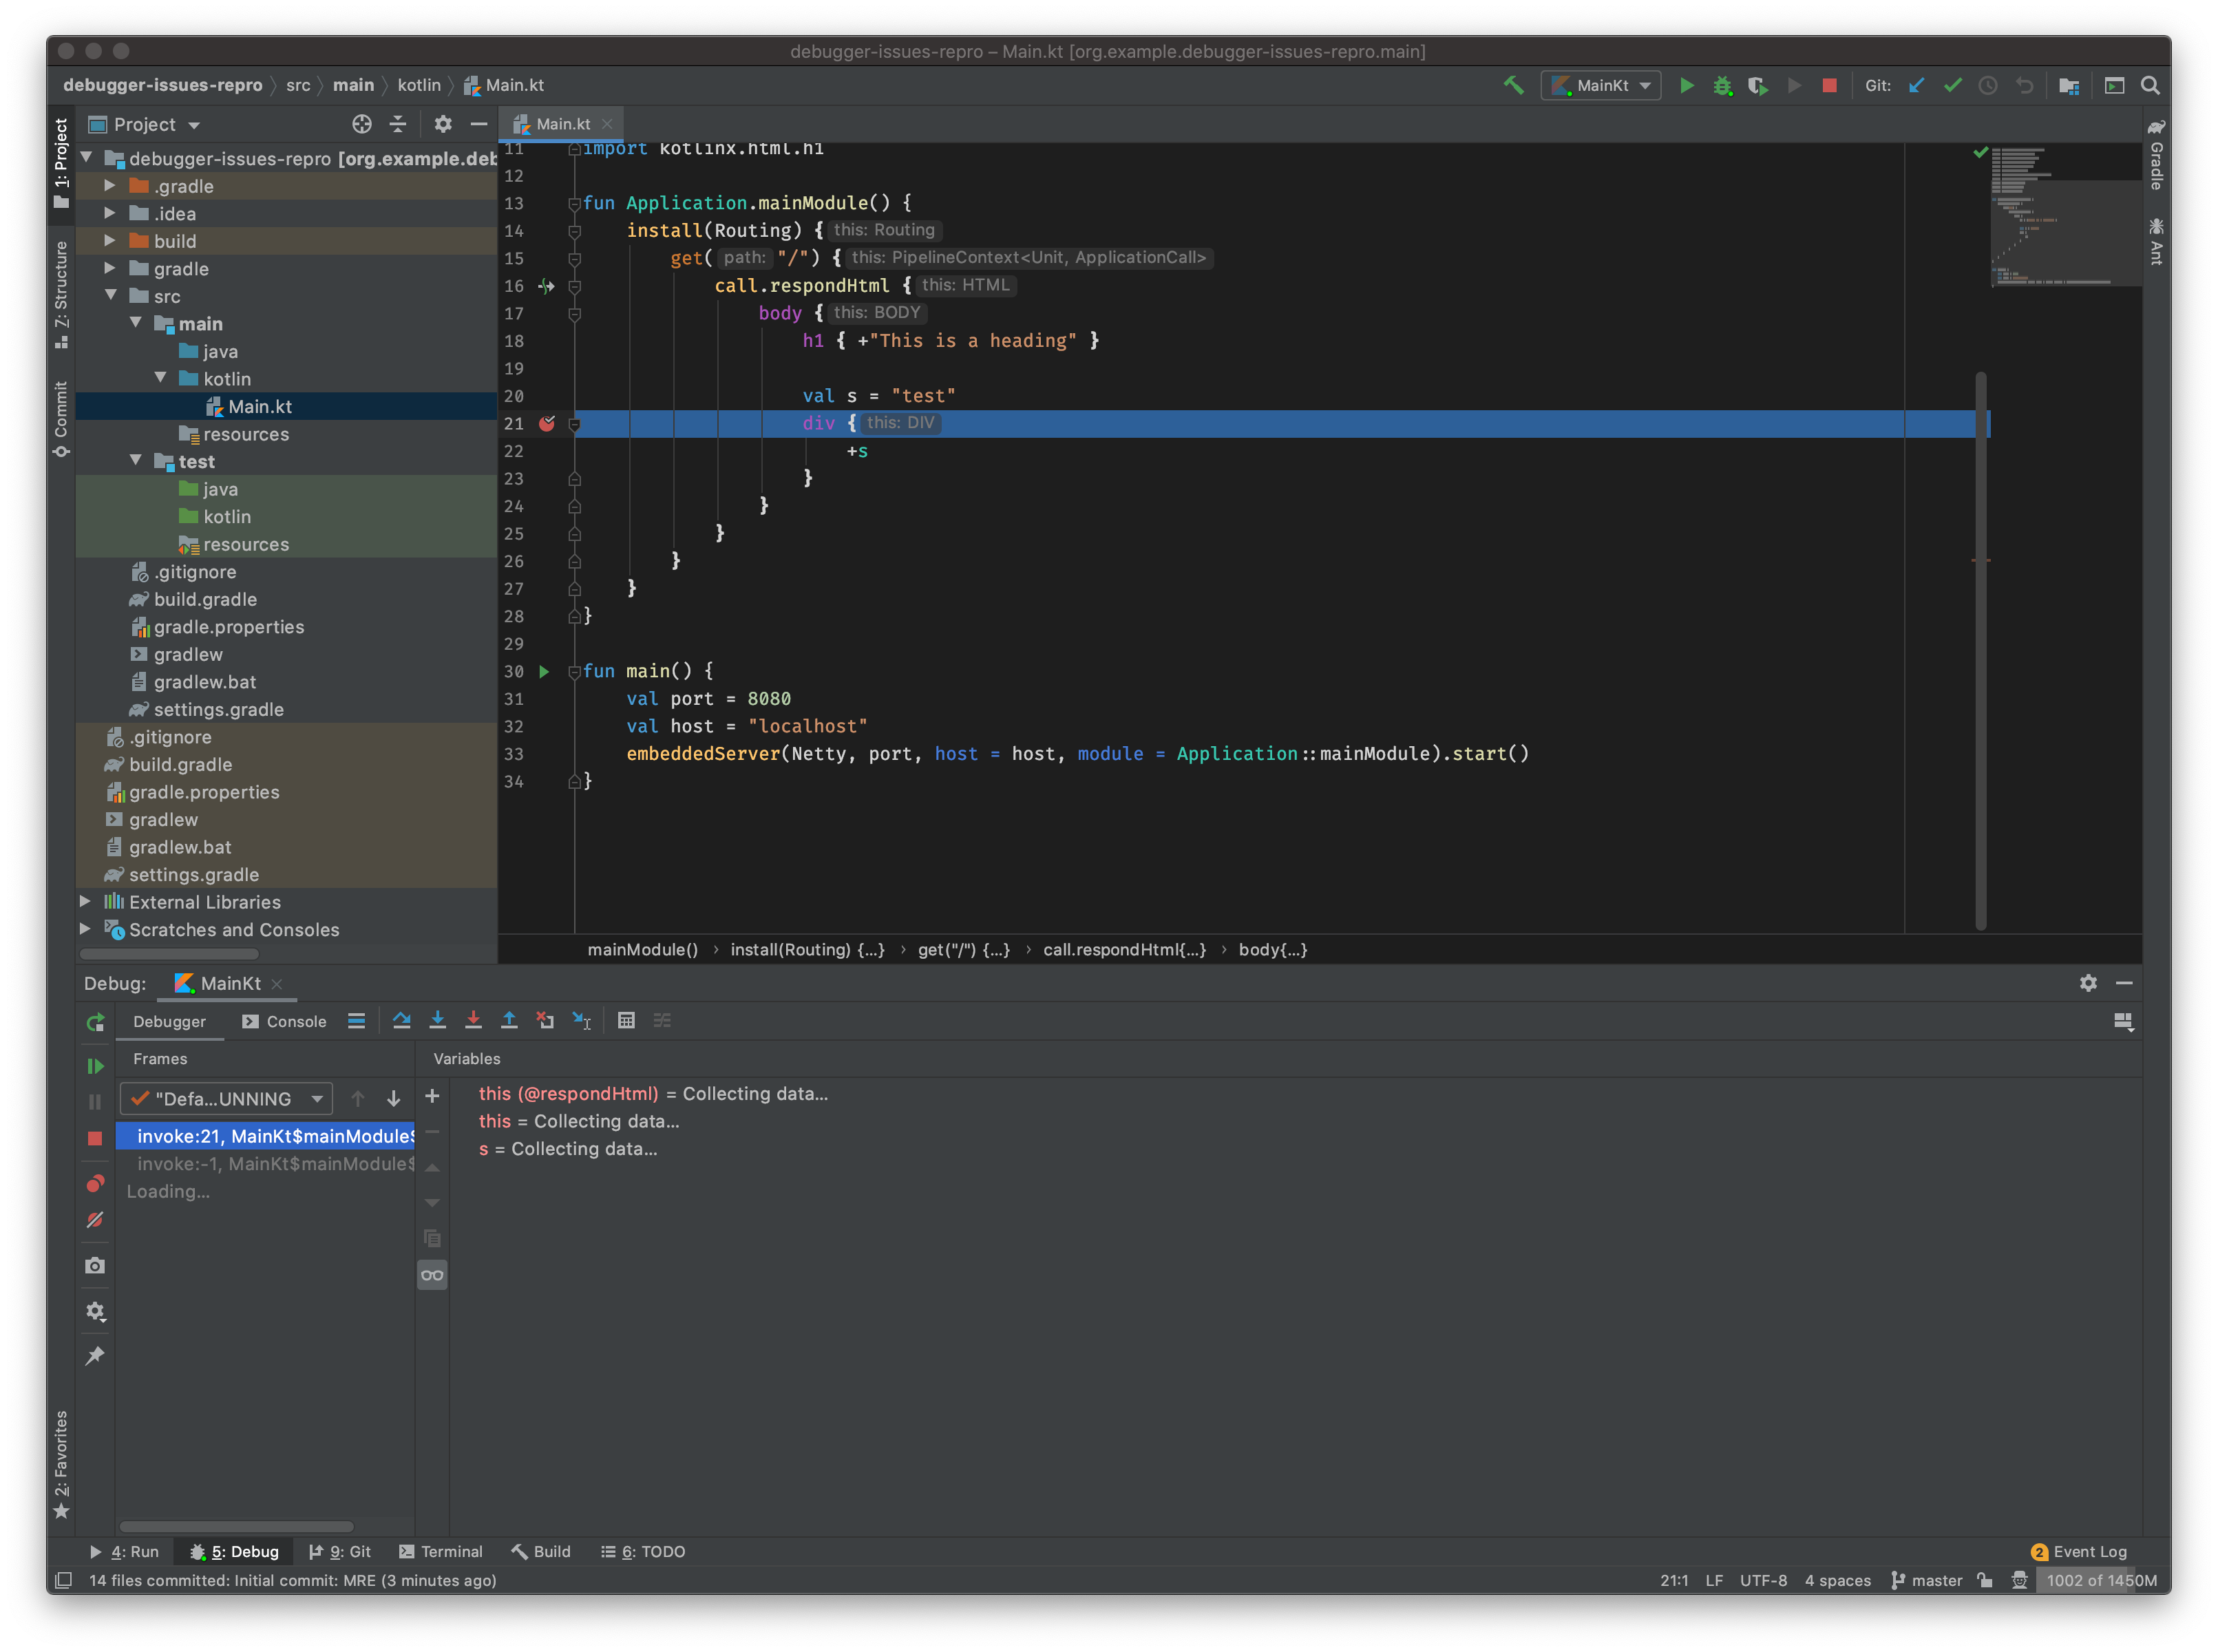Screen dimensions: 2218x1652
Task: Commit changes via the green Git checkmark
Action: click(1953, 86)
